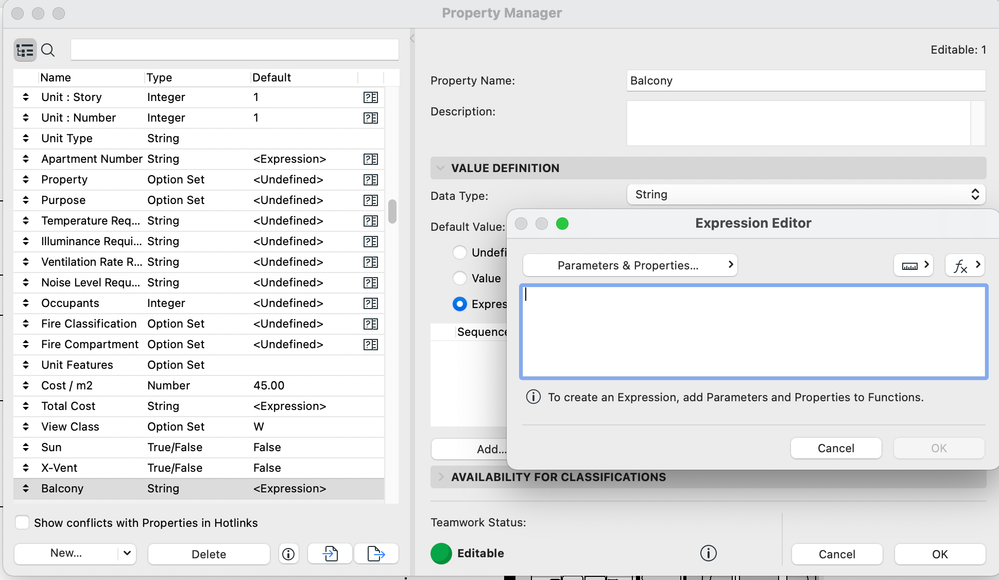The width and height of the screenshot is (999, 580).
Task: Click the info icon beside Delete button
Action: click(289, 554)
